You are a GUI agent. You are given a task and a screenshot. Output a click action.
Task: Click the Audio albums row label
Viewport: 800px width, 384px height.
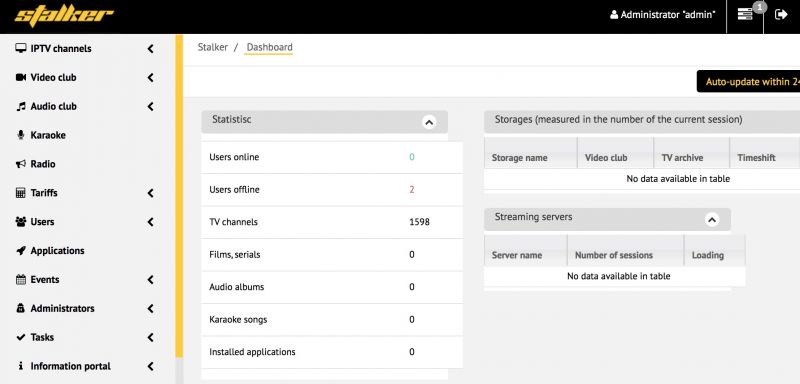click(237, 287)
